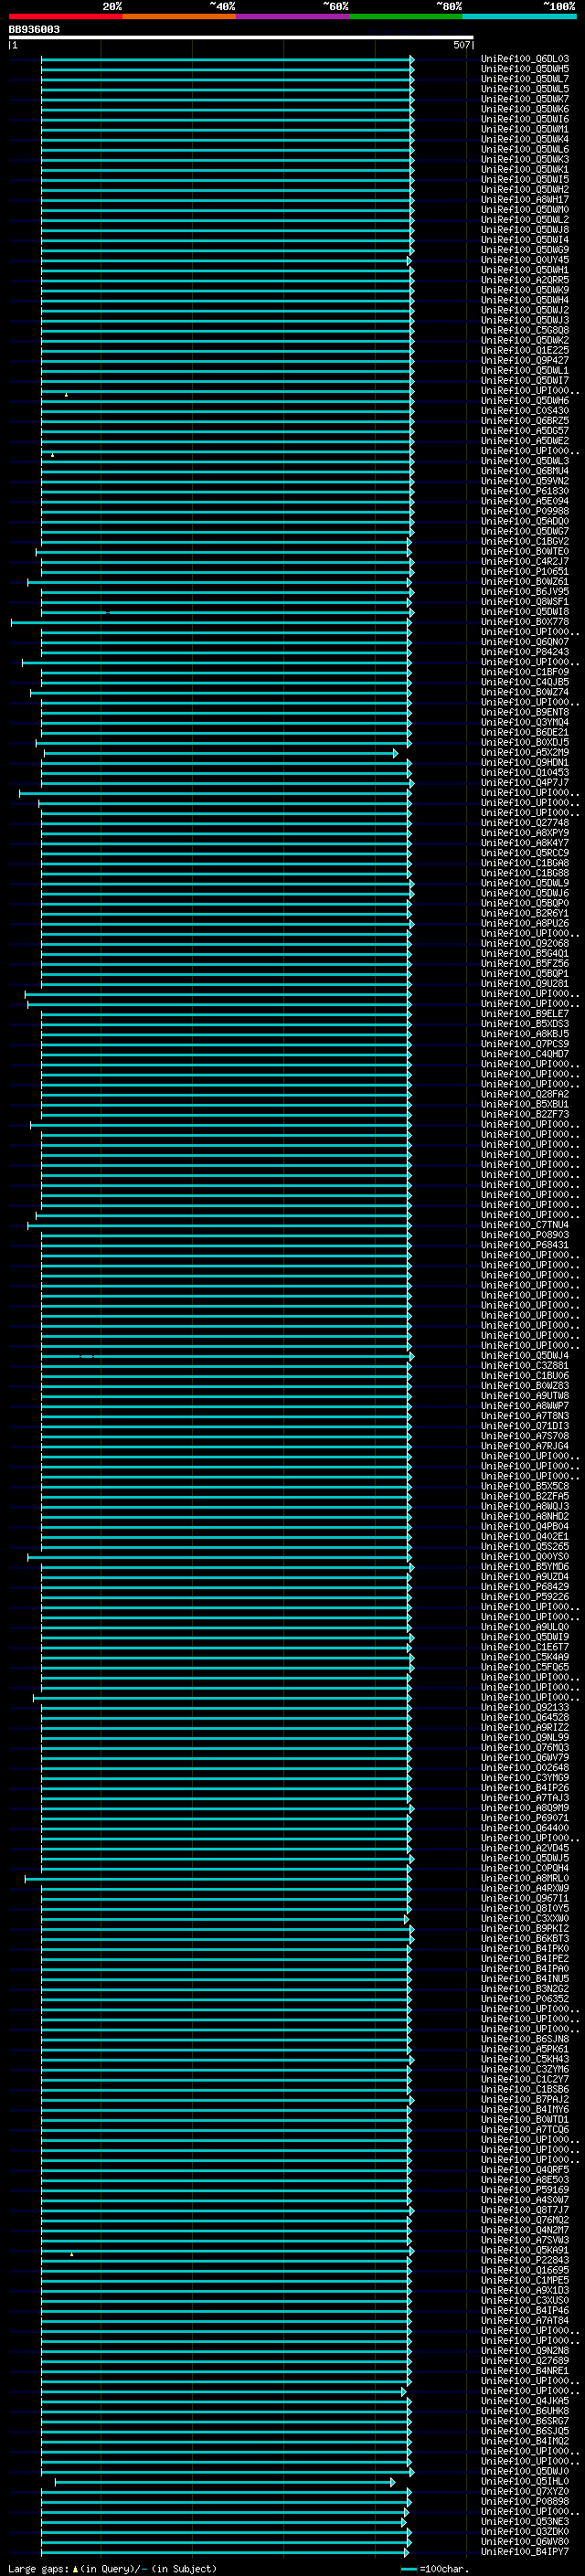Select the UniRef100_C5KH43 label
This screenshot has width=585, height=2576.
coord(524,2059)
